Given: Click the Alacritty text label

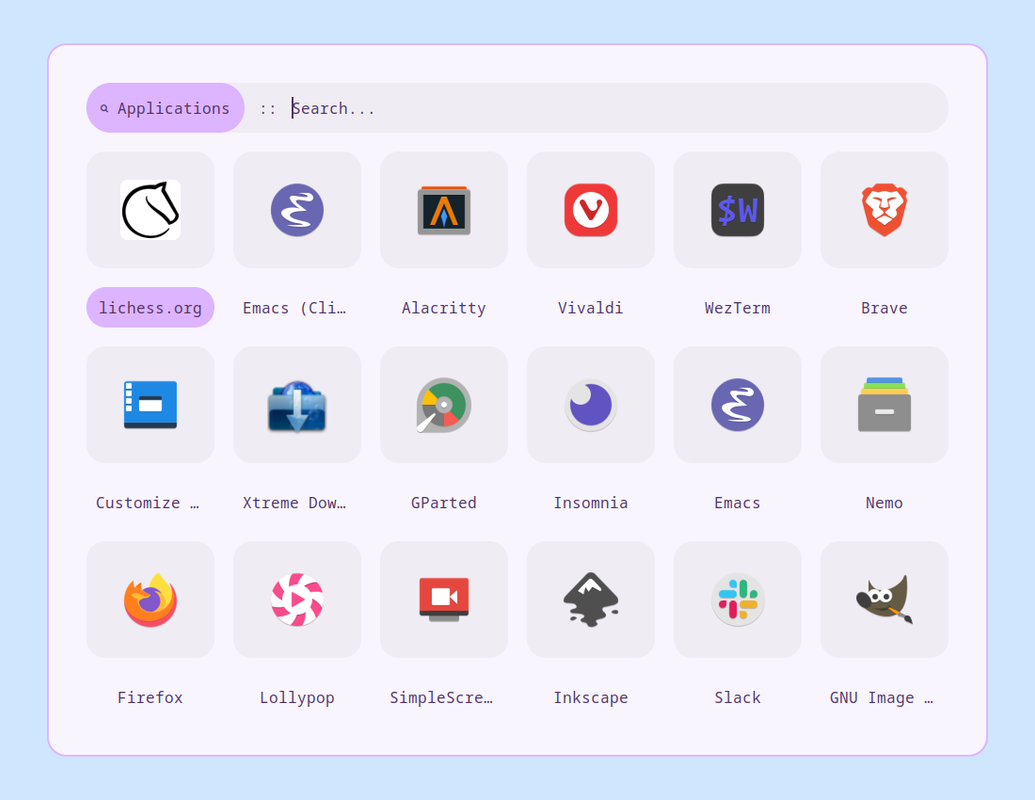Looking at the screenshot, I should 444,308.
